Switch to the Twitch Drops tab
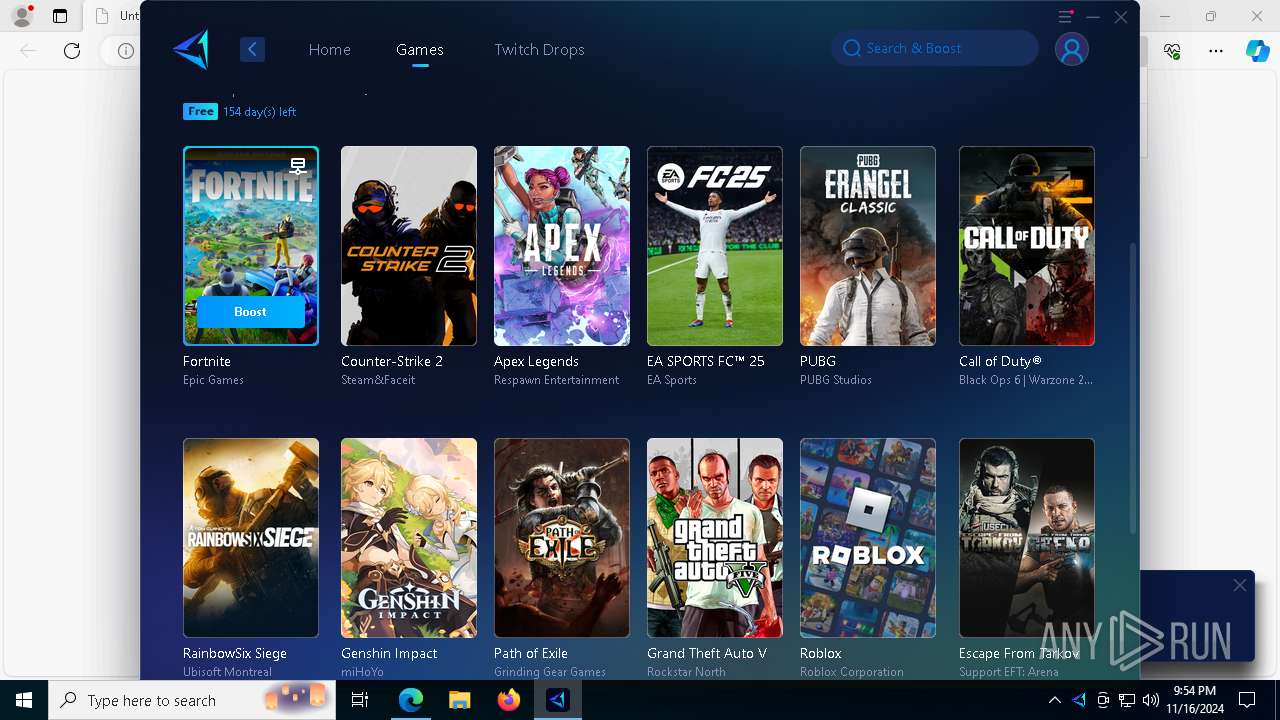The width and height of the screenshot is (1280, 720). (539, 49)
